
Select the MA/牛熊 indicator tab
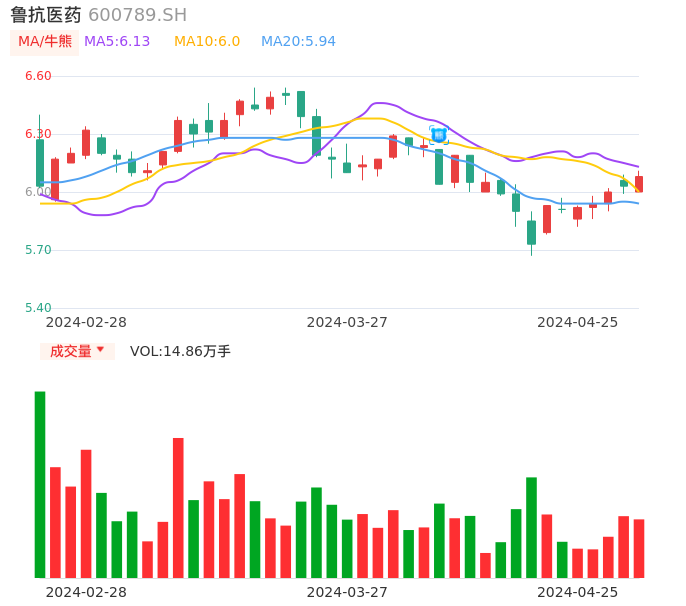pos(45,42)
